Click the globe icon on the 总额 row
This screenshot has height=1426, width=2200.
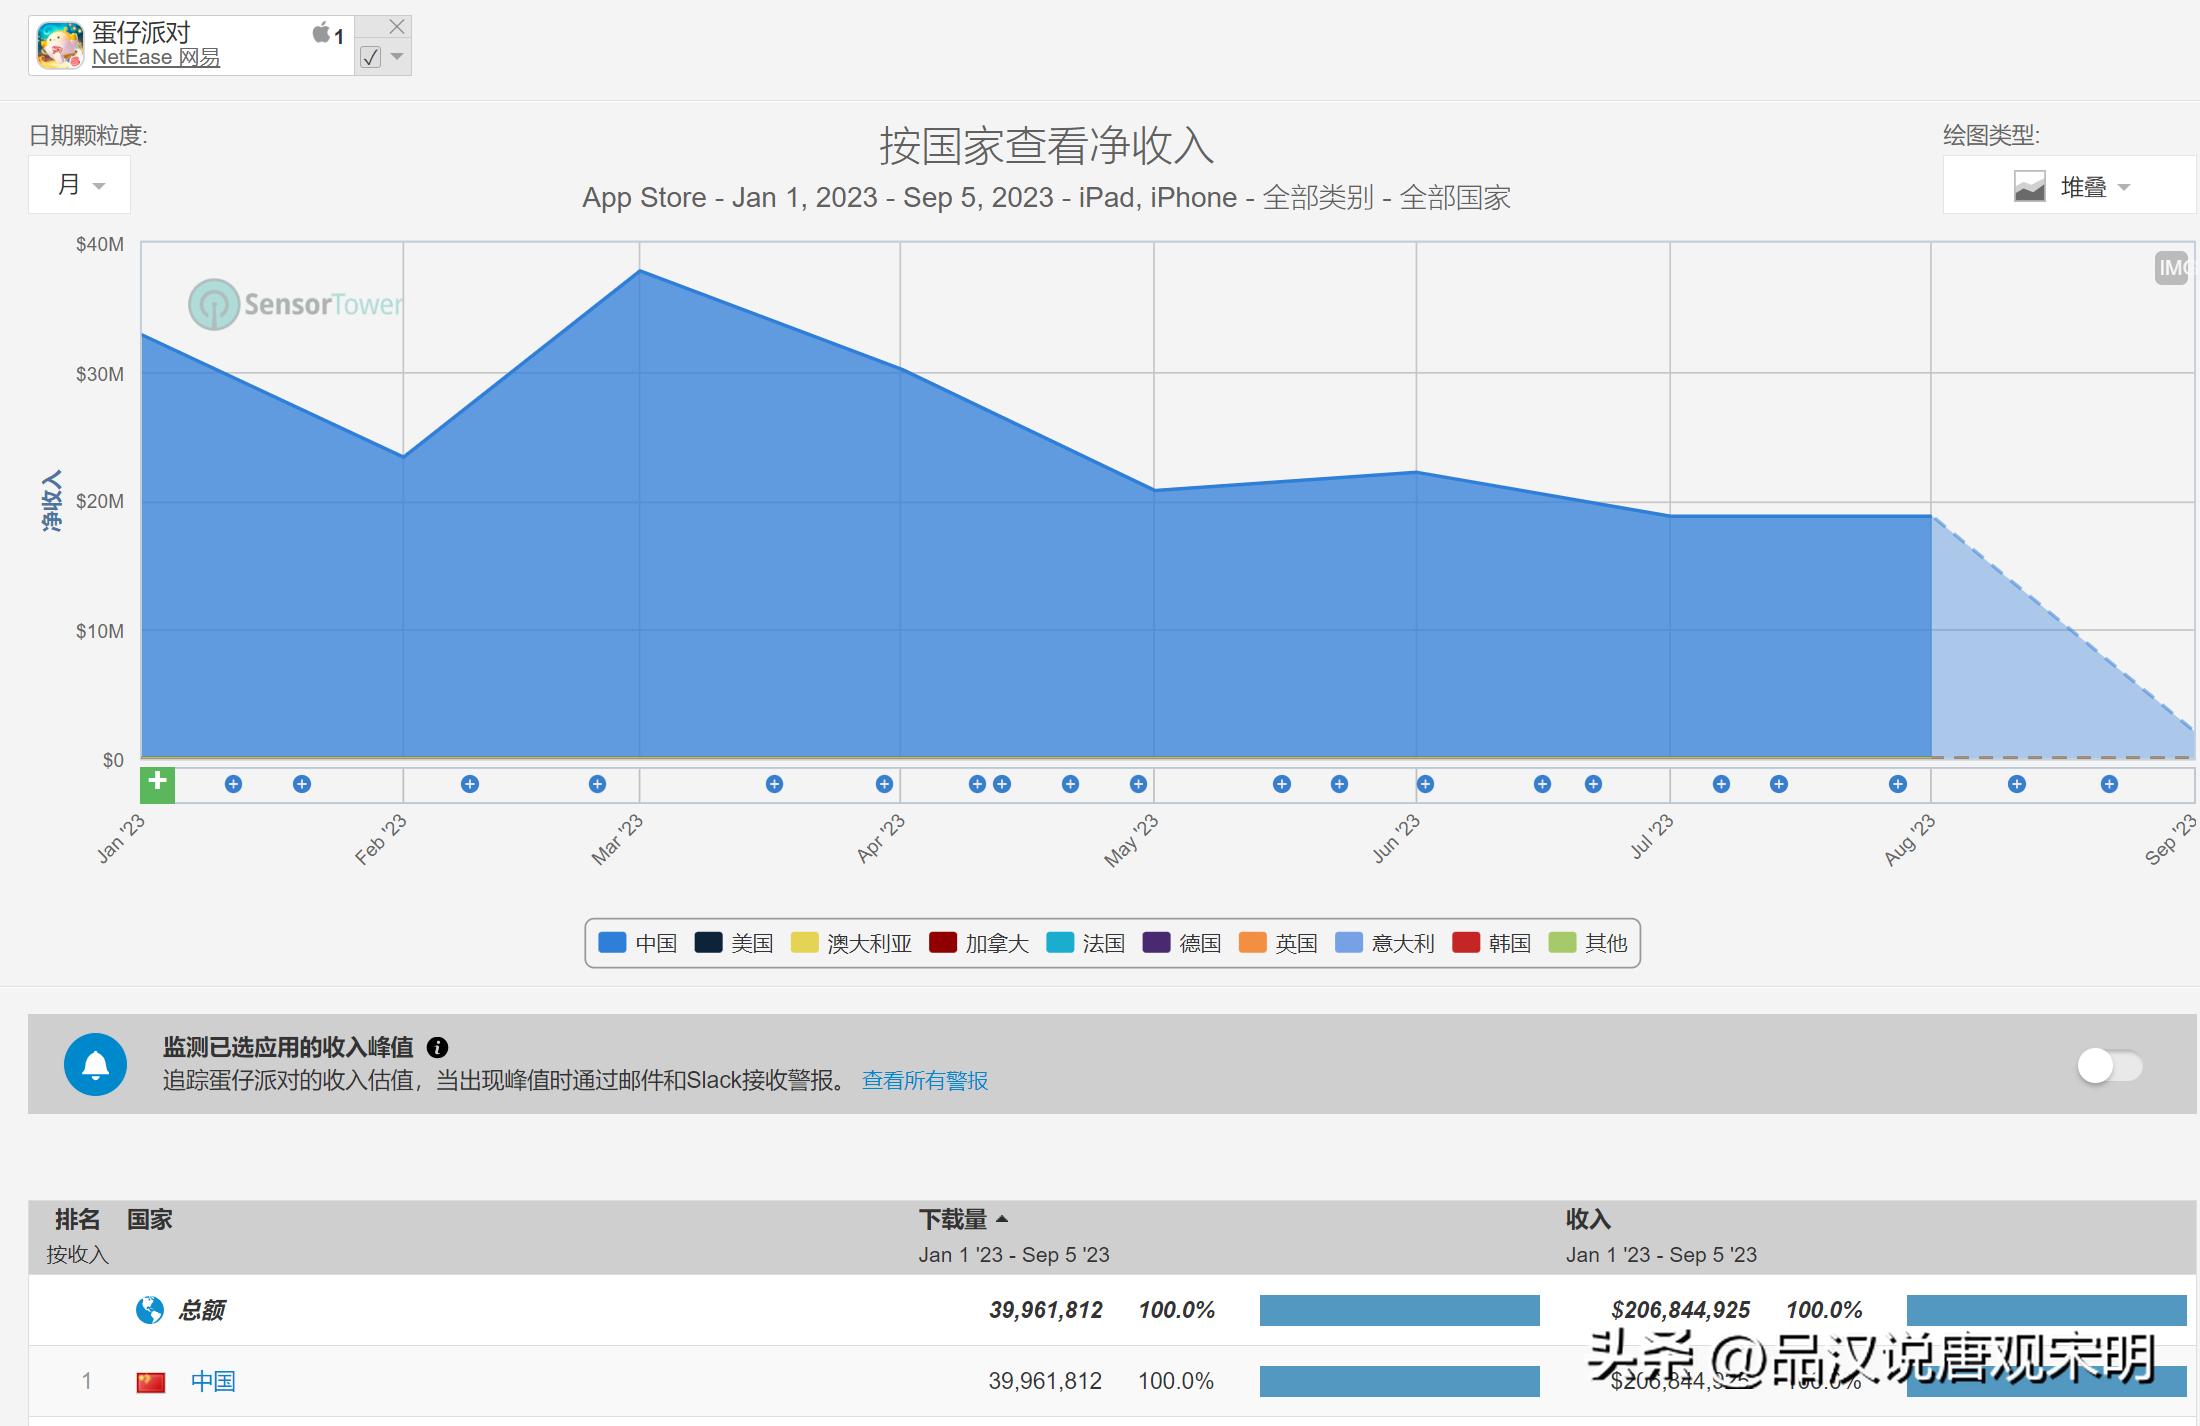point(148,1309)
